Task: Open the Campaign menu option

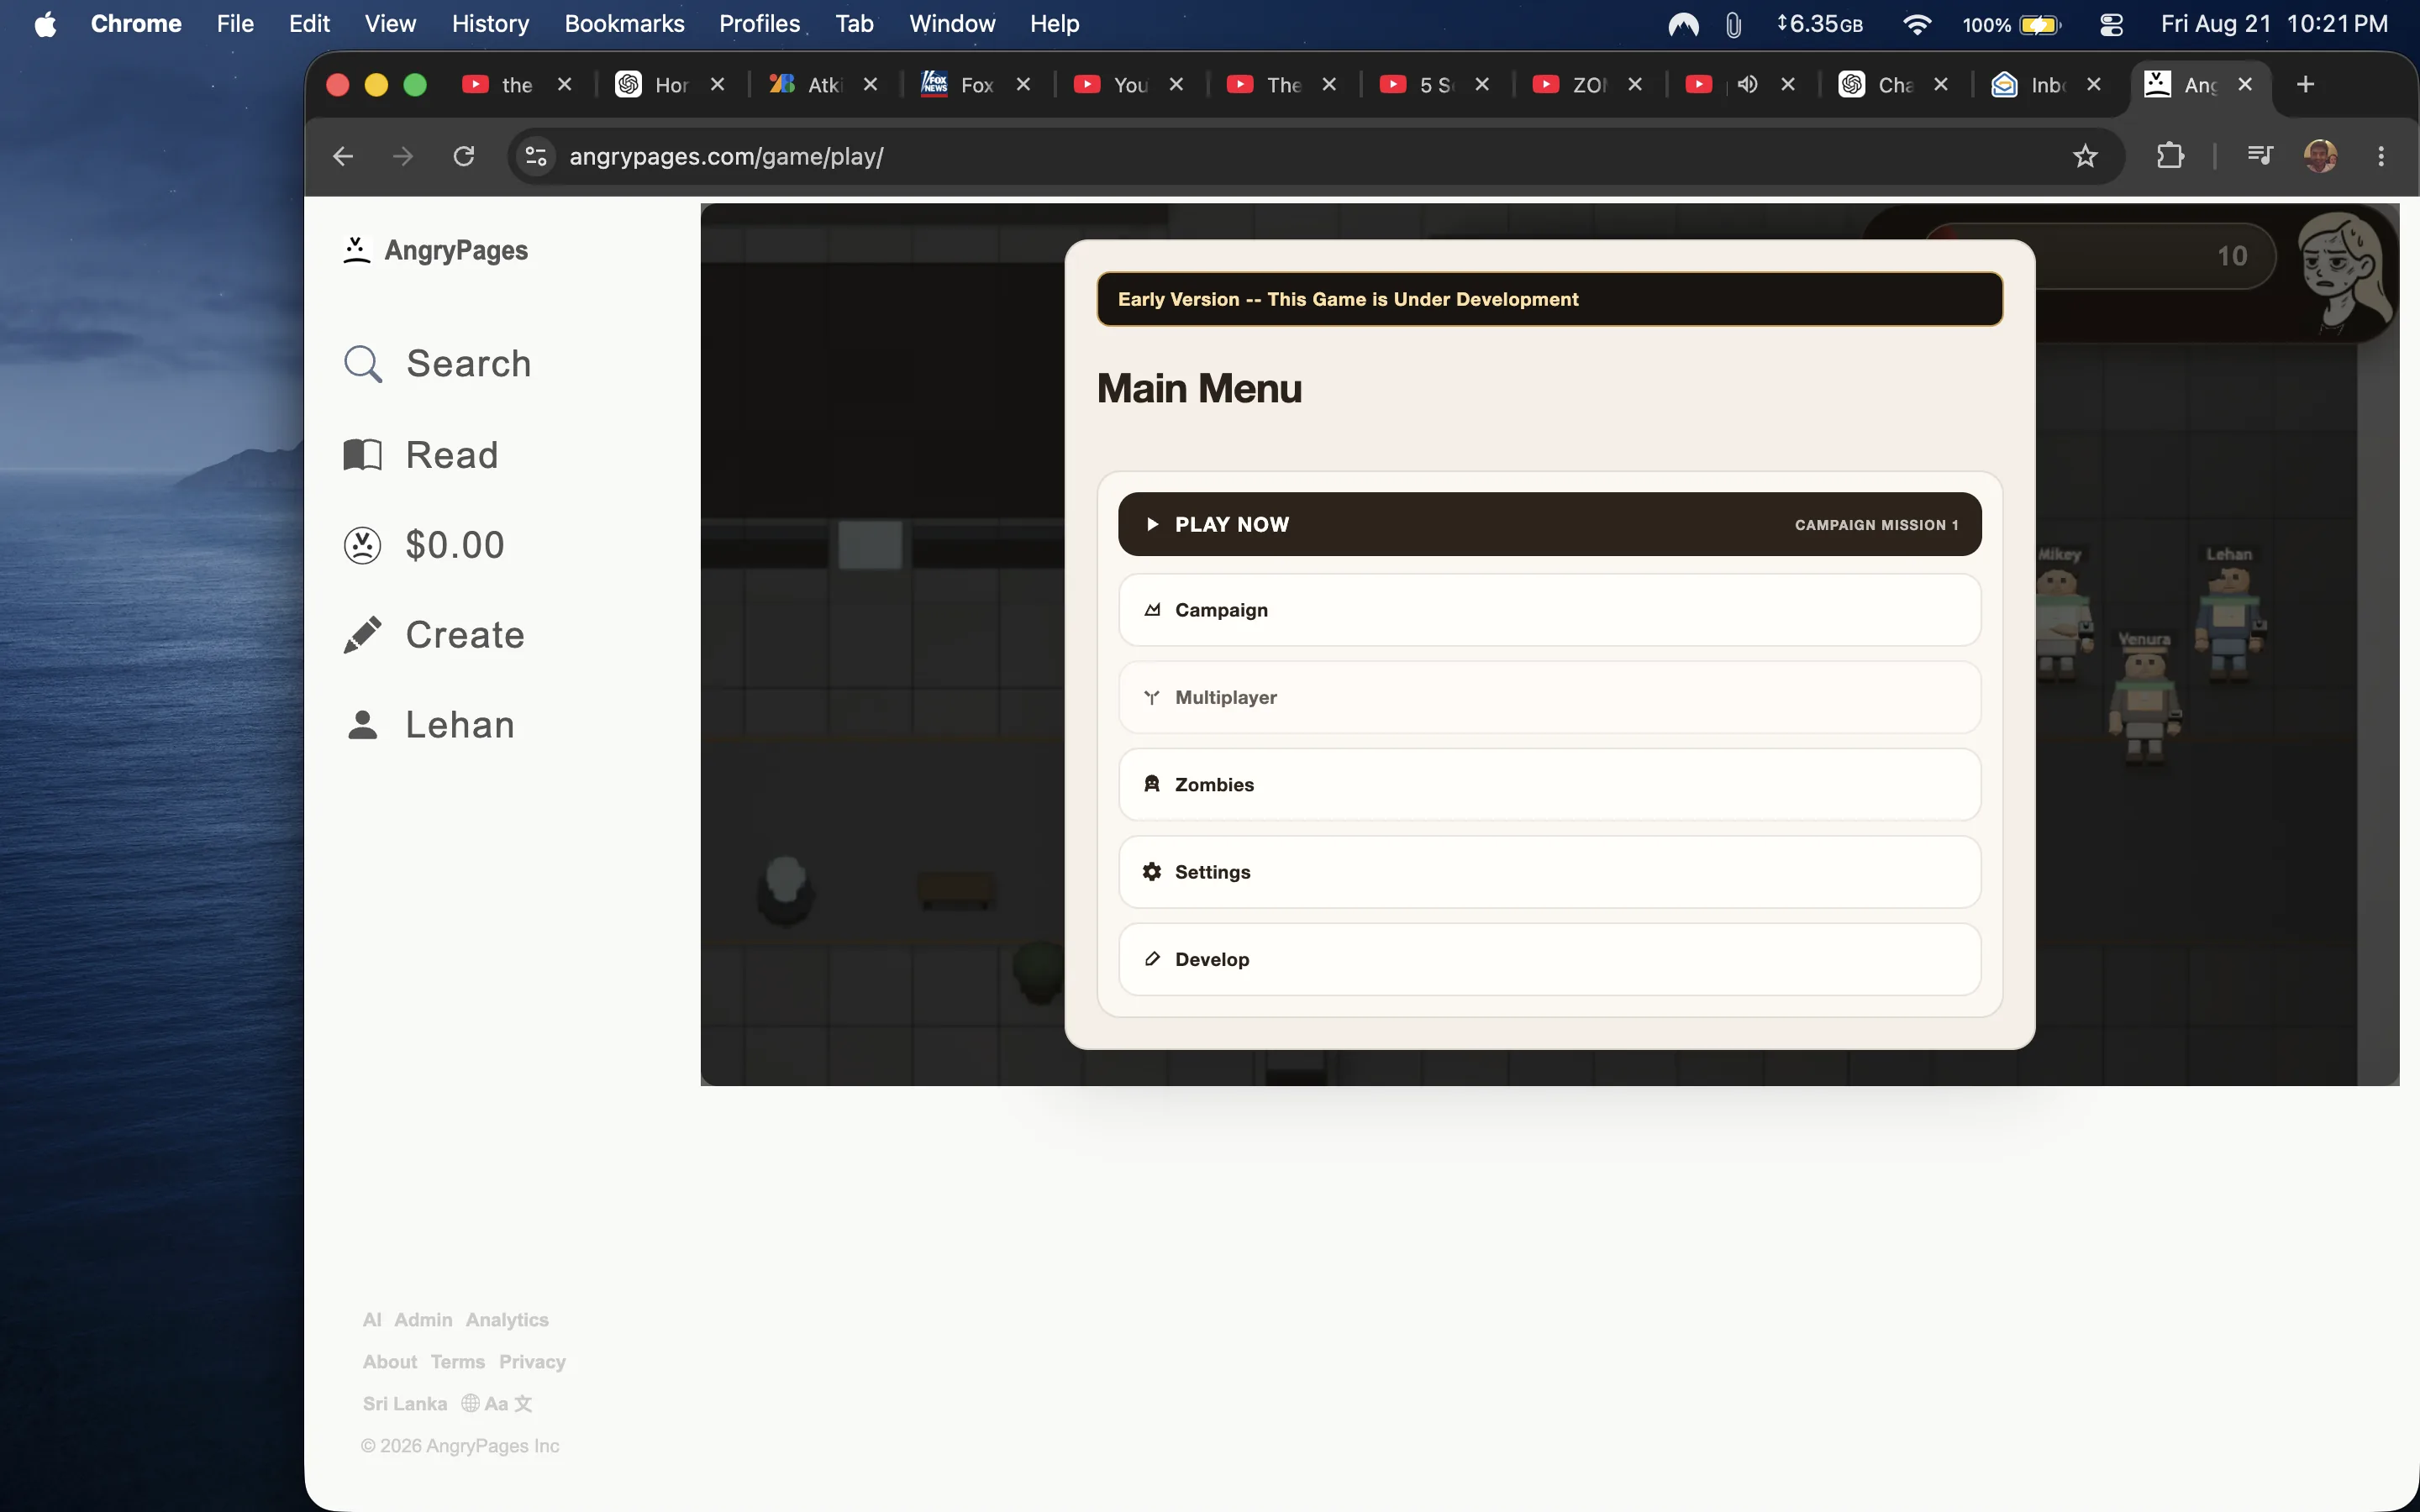Action: (1549, 610)
